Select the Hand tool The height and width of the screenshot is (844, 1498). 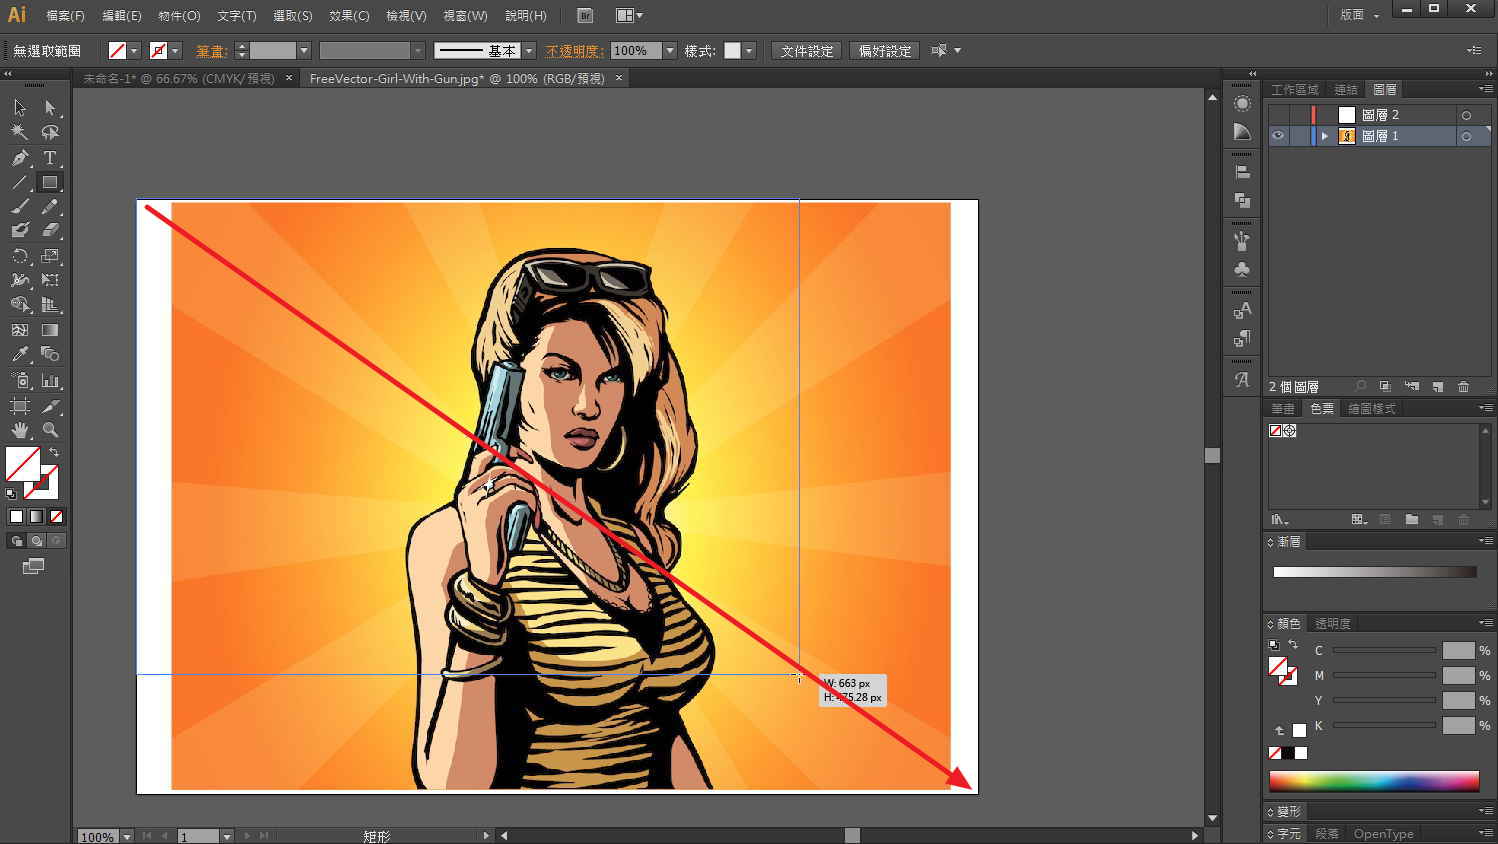(20, 430)
